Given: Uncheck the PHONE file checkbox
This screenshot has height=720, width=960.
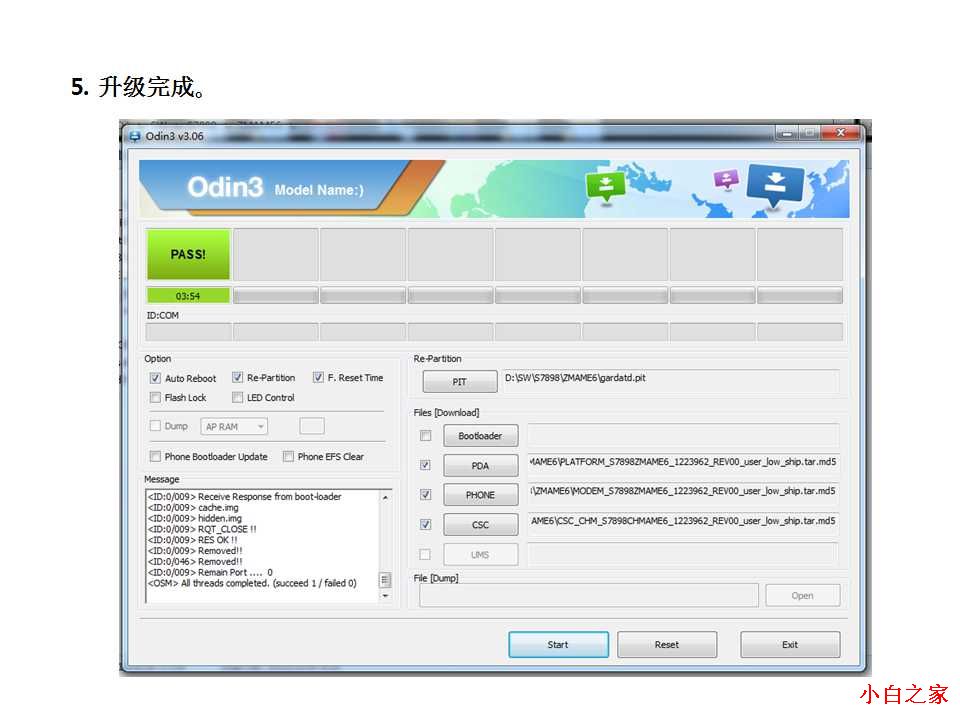Looking at the screenshot, I should tap(426, 495).
